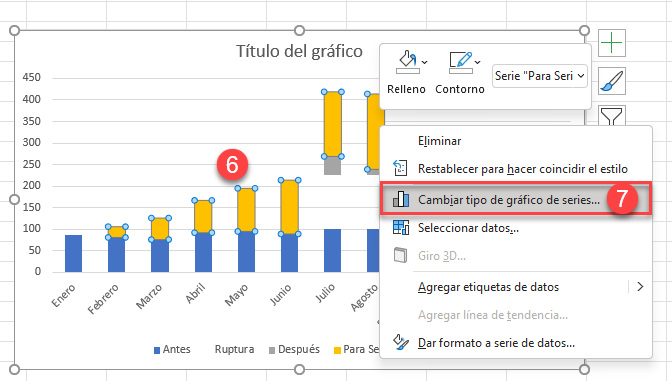Choose Eliminar from the context menu
The height and width of the screenshot is (381, 672).
pos(516,141)
